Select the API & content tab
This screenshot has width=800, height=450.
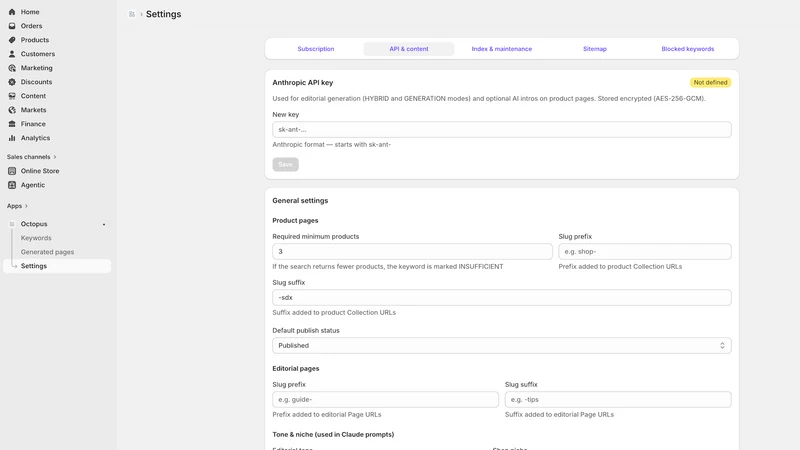pyautogui.click(x=409, y=49)
